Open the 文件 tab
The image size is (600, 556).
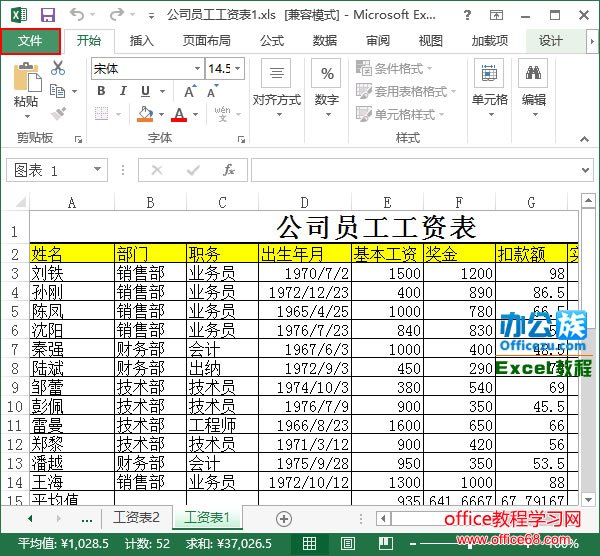point(30,41)
